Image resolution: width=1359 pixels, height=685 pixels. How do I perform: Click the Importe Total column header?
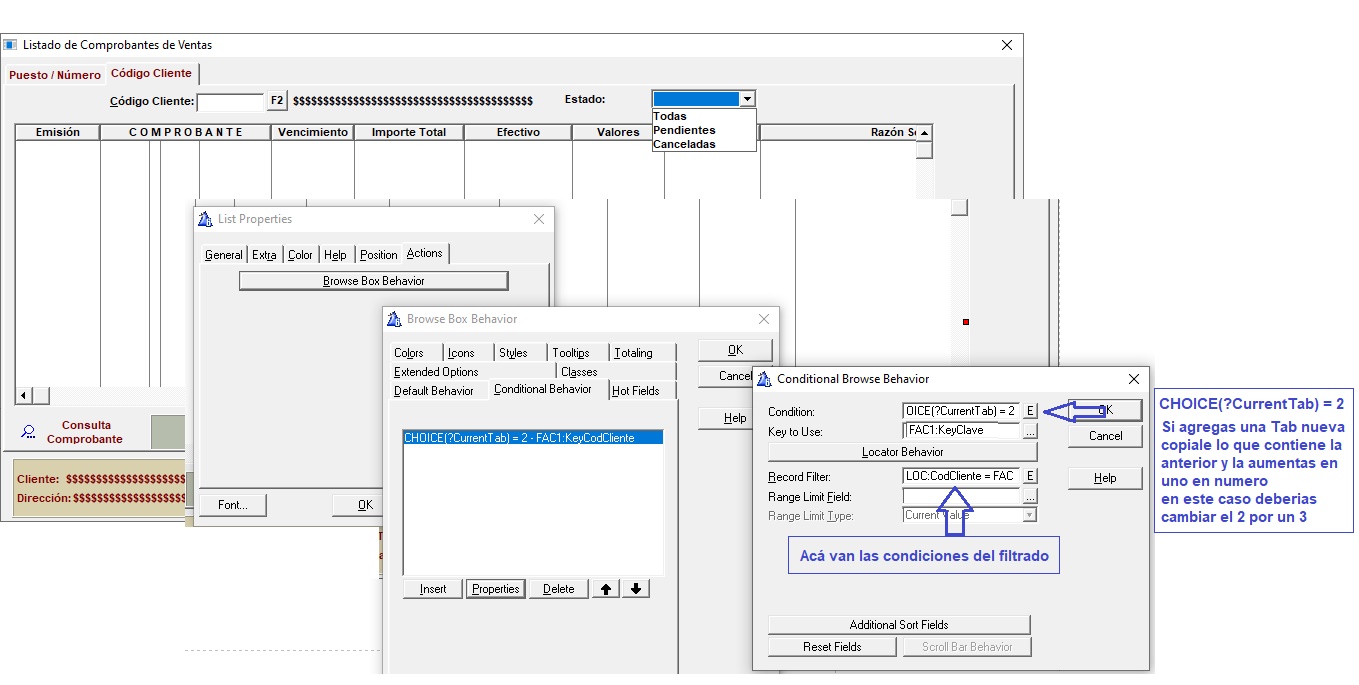(409, 132)
